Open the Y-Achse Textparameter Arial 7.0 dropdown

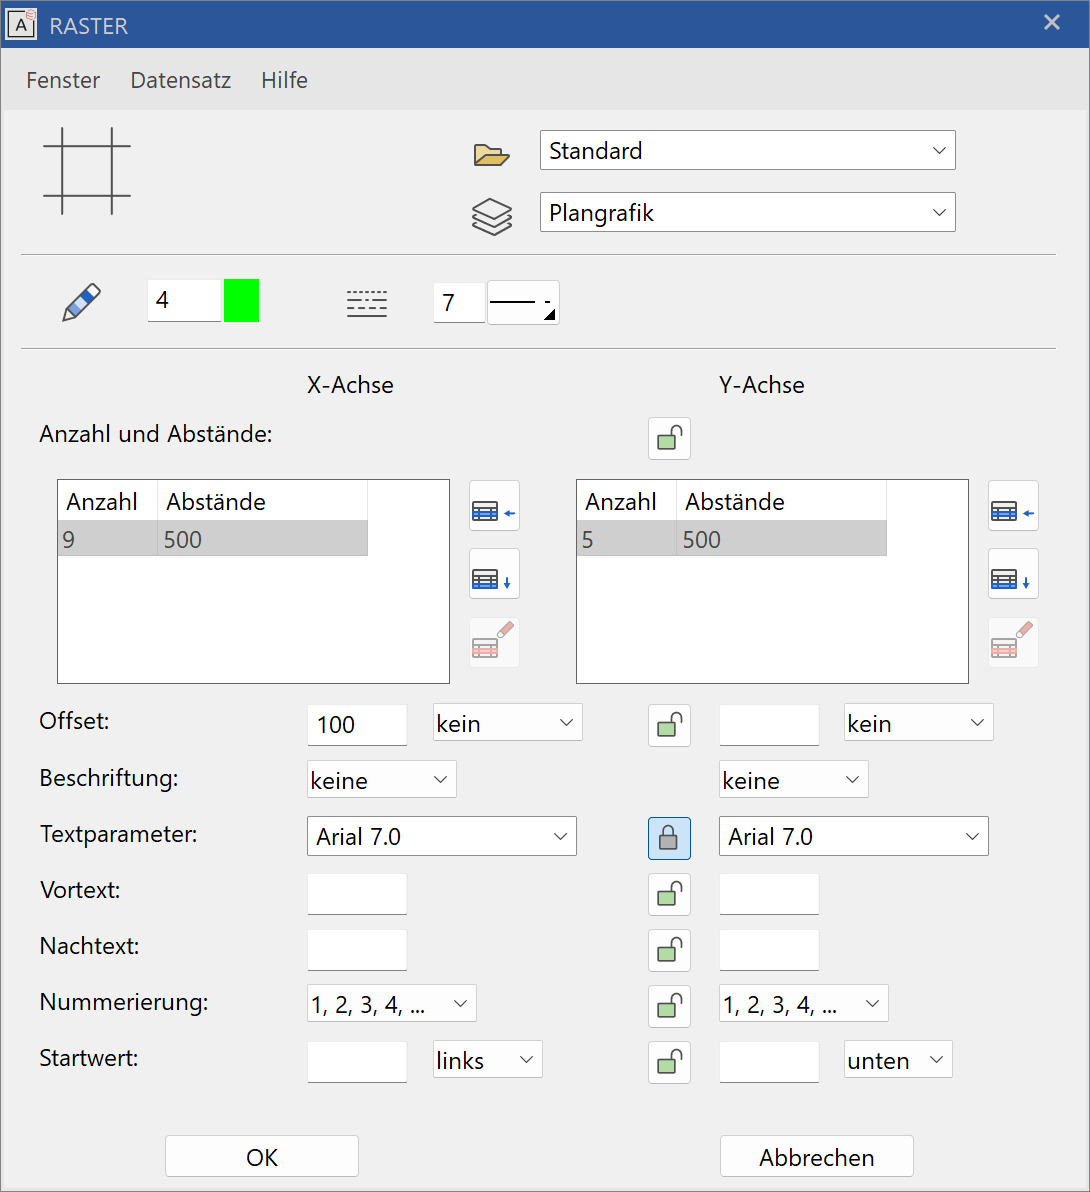tap(854, 836)
